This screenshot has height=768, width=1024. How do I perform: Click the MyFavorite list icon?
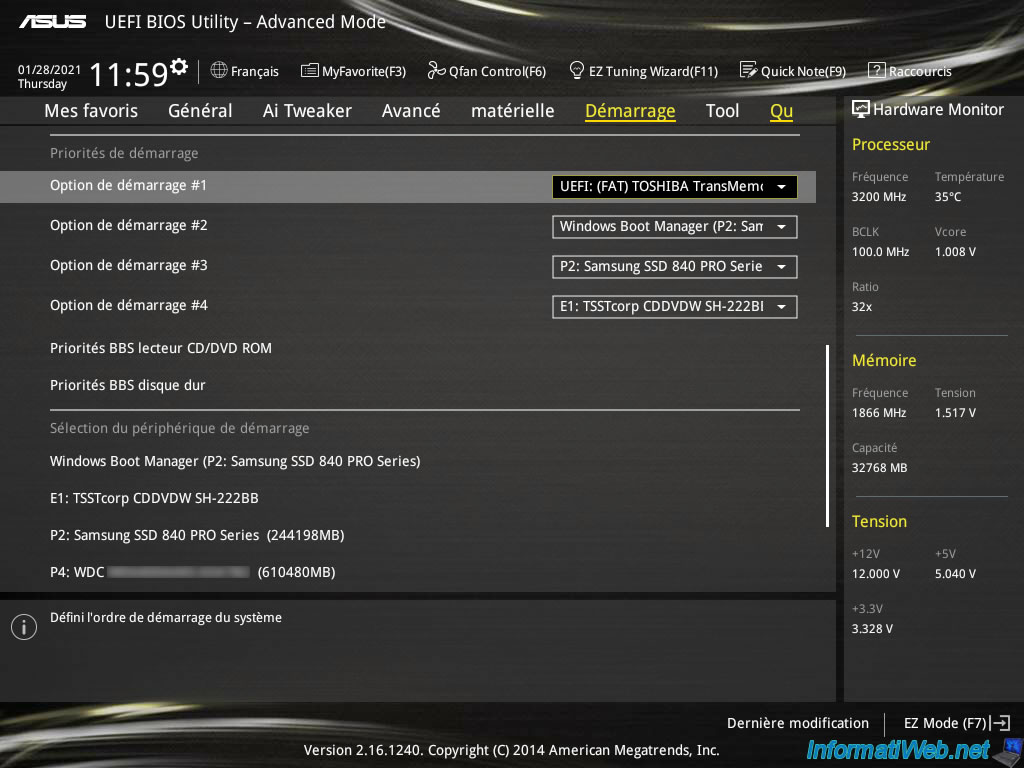pyautogui.click(x=310, y=70)
